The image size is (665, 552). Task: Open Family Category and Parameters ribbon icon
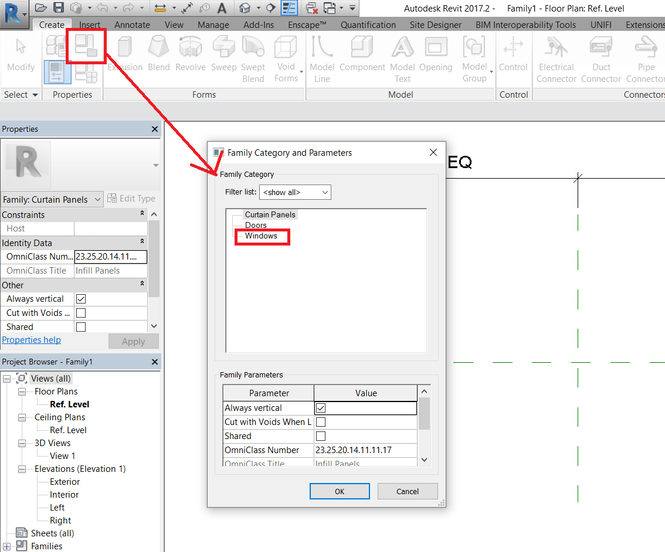86,46
